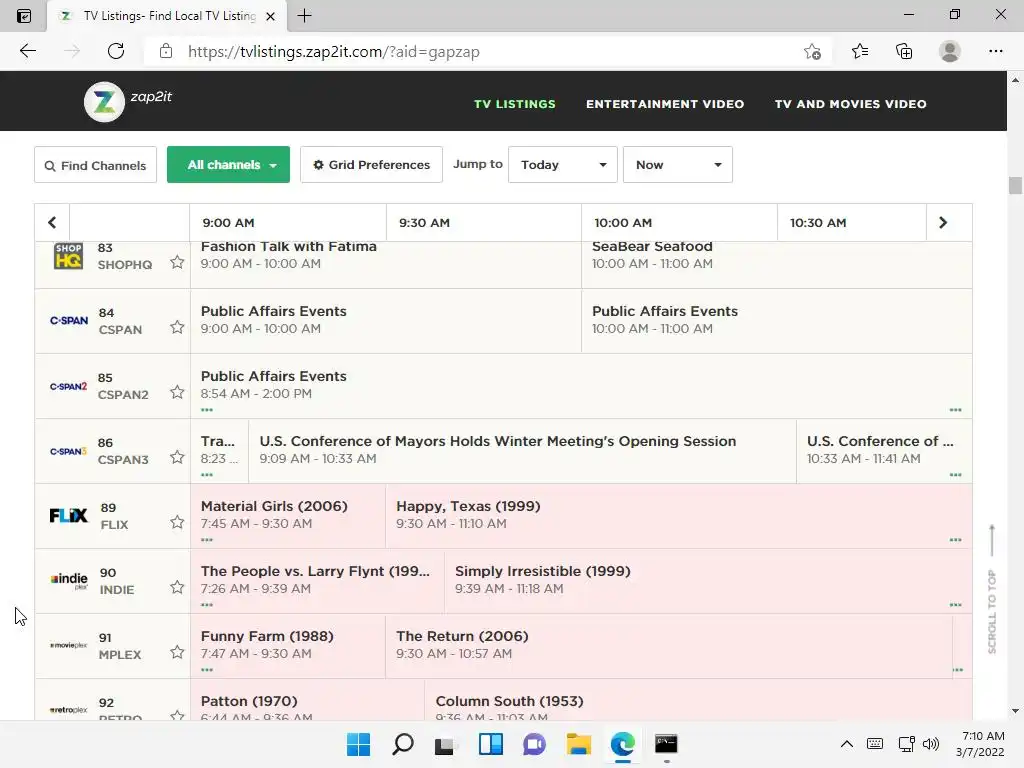
Task: Open Funny Farm (1988) listing
Action: (x=288, y=646)
